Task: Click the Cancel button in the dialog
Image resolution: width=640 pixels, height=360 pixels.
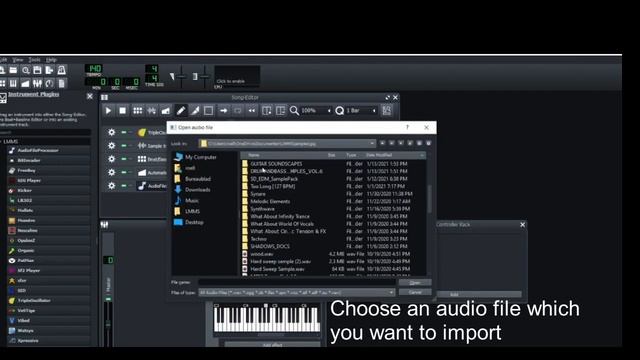Action: point(415,292)
